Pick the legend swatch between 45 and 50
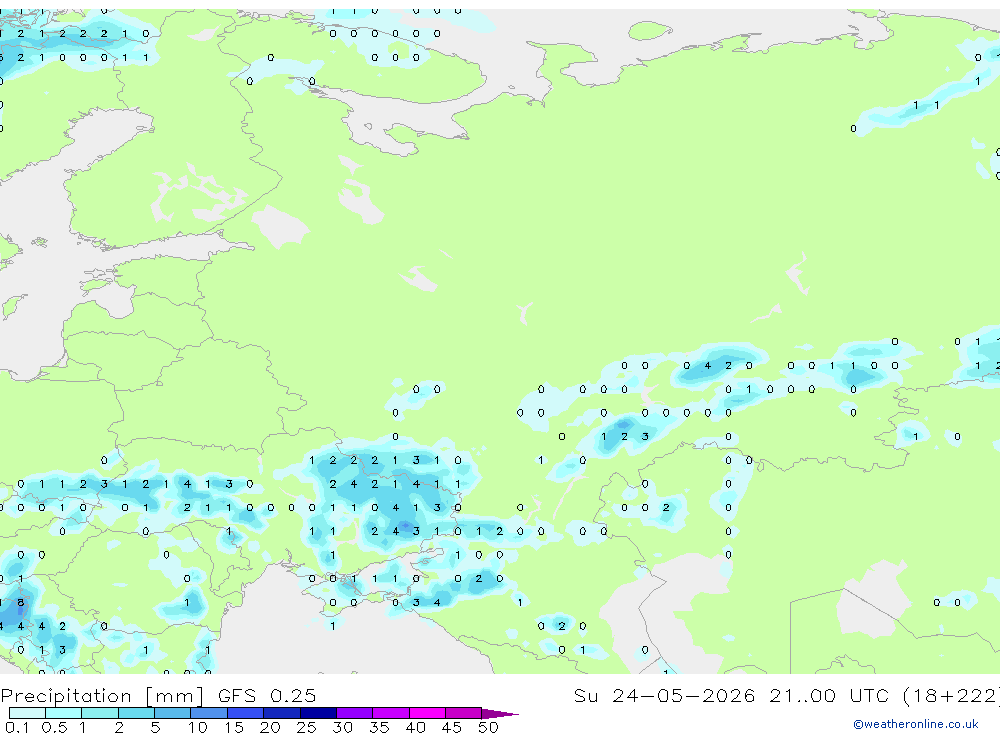Image resolution: width=1000 pixels, height=733 pixels. pos(463,713)
